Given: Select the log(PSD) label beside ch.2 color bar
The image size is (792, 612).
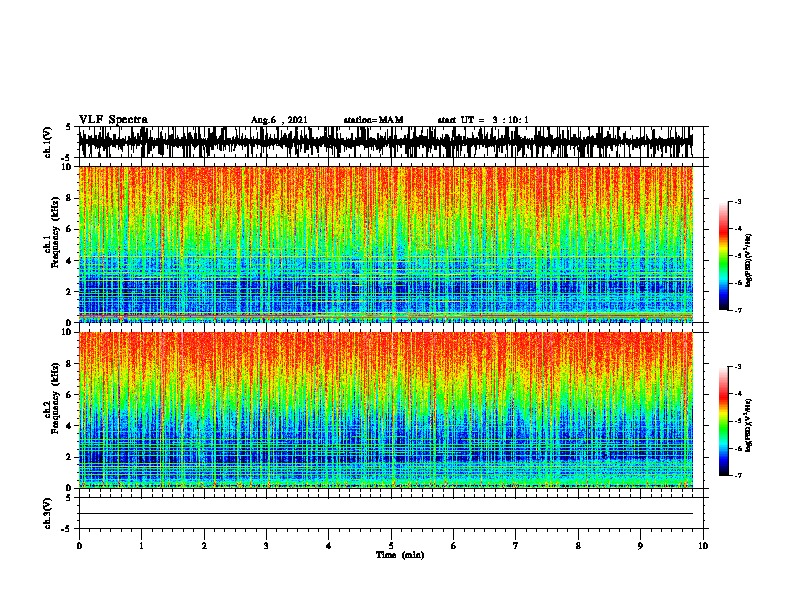Looking at the screenshot, I should coord(748,425).
